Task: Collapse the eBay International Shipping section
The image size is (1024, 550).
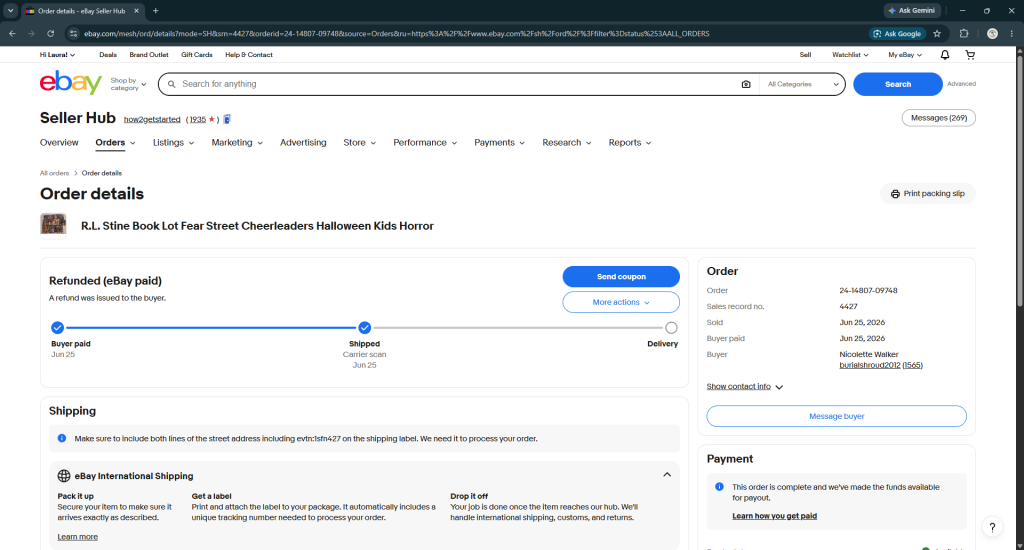Action: tap(667, 475)
